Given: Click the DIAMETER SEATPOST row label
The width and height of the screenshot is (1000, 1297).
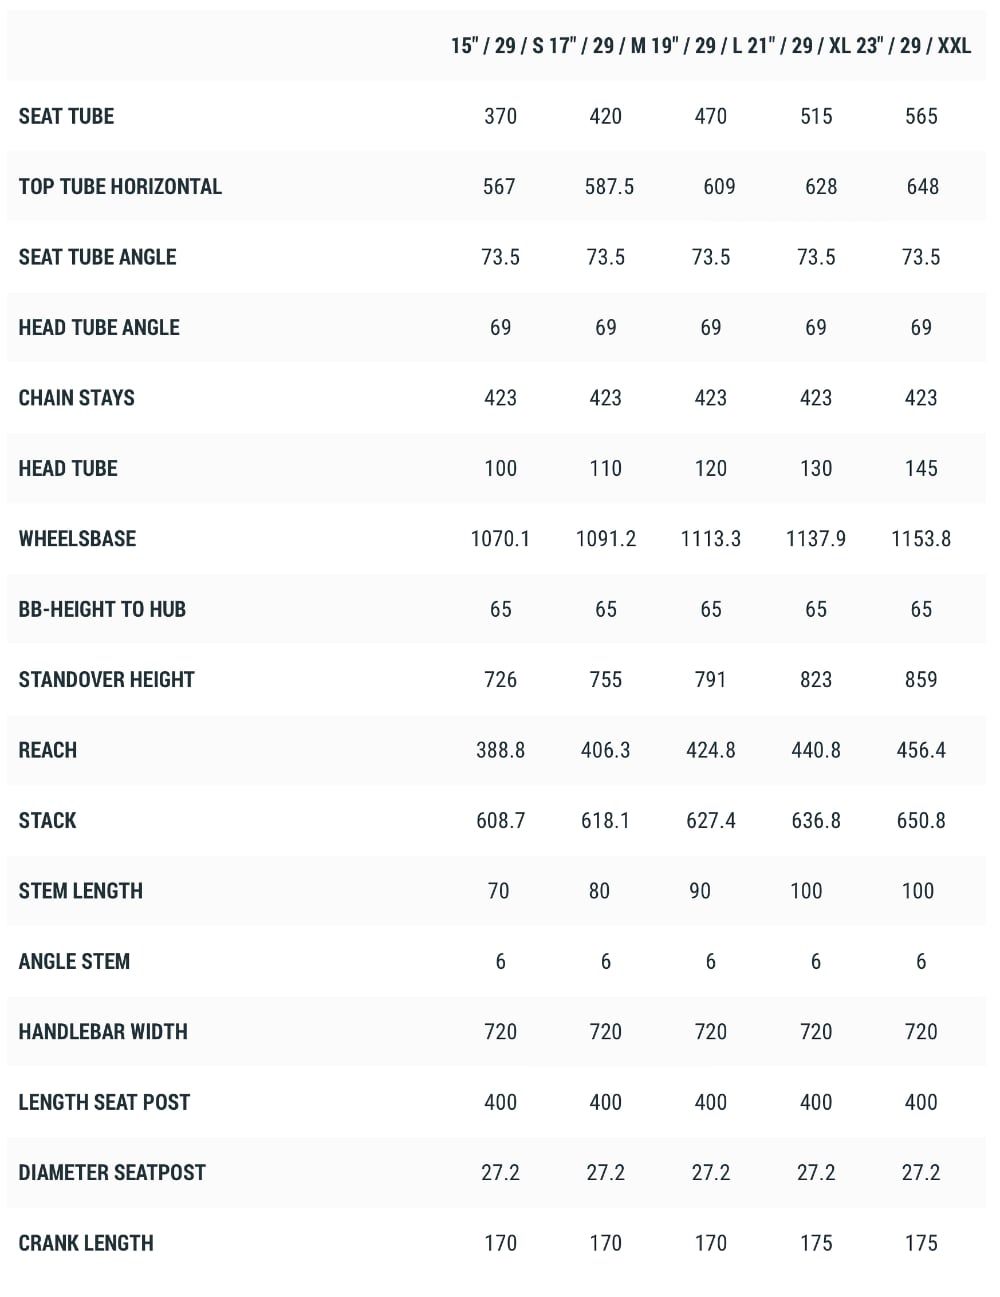Looking at the screenshot, I should 112,1173.
